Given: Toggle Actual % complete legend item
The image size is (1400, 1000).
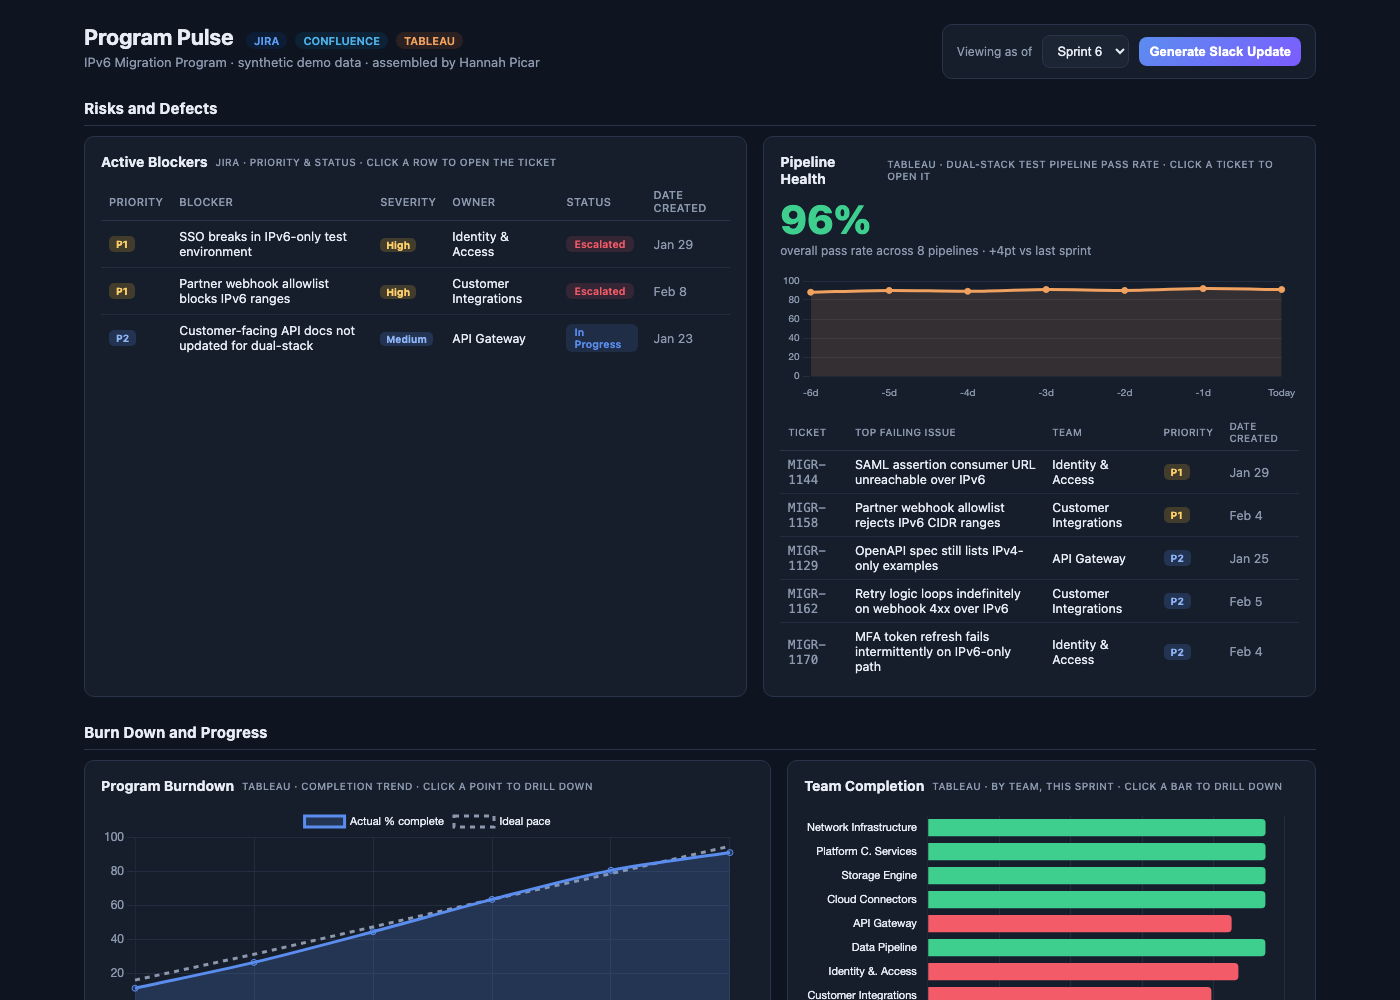Looking at the screenshot, I should pos(374,821).
